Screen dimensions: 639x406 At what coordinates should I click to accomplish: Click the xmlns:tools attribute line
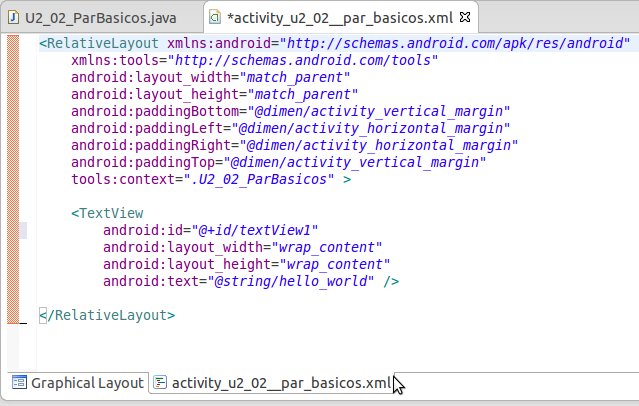pyautogui.click(x=254, y=60)
